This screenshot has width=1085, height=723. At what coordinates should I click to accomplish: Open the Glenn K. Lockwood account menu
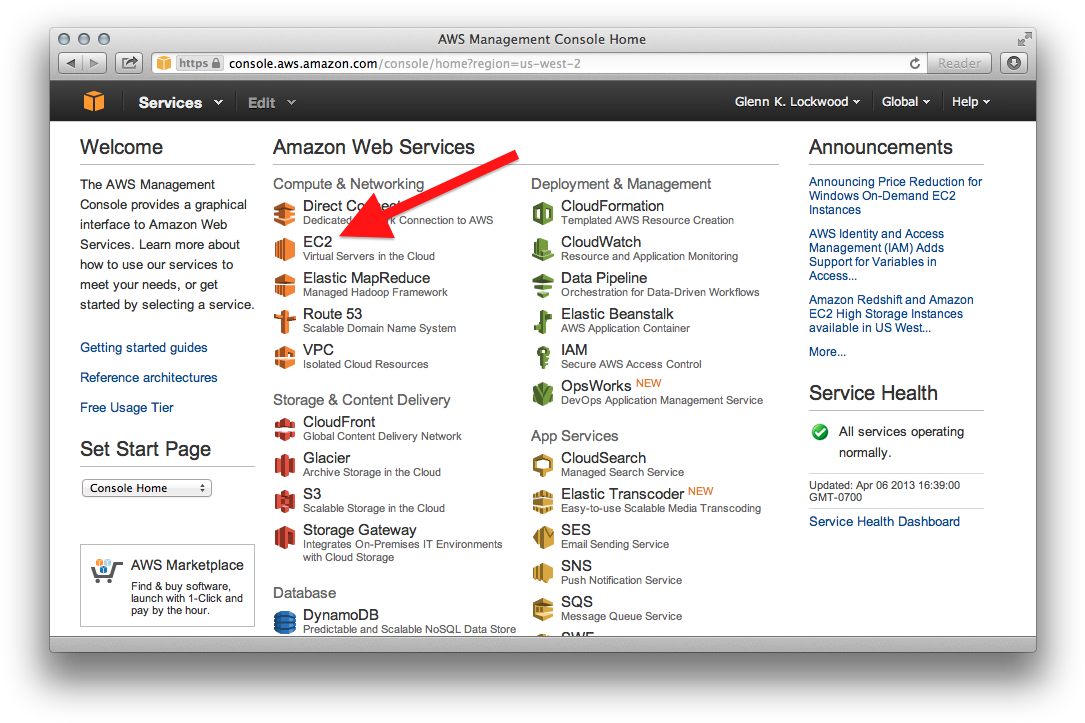coord(797,102)
